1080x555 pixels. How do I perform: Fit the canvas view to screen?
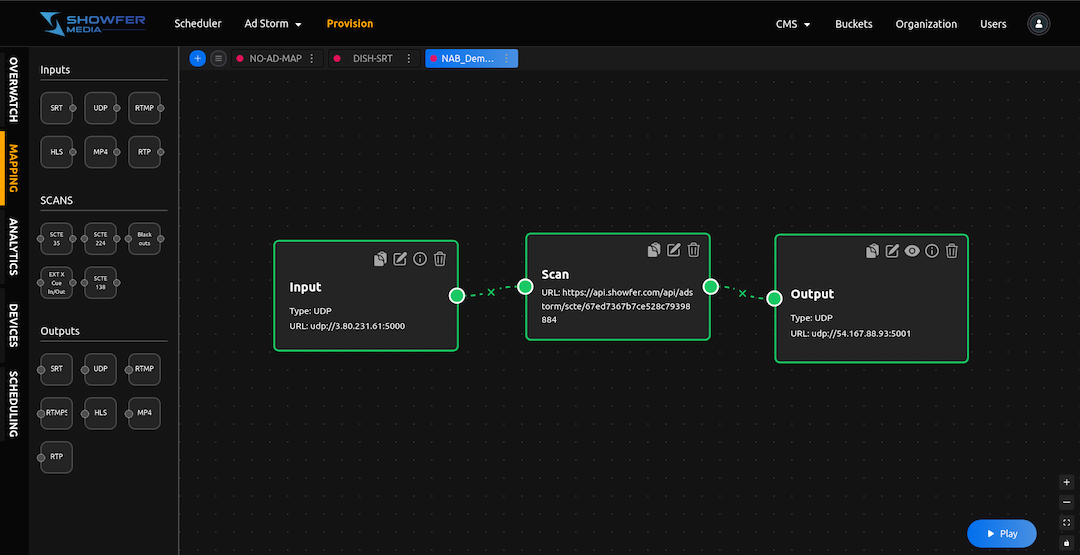1067,522
